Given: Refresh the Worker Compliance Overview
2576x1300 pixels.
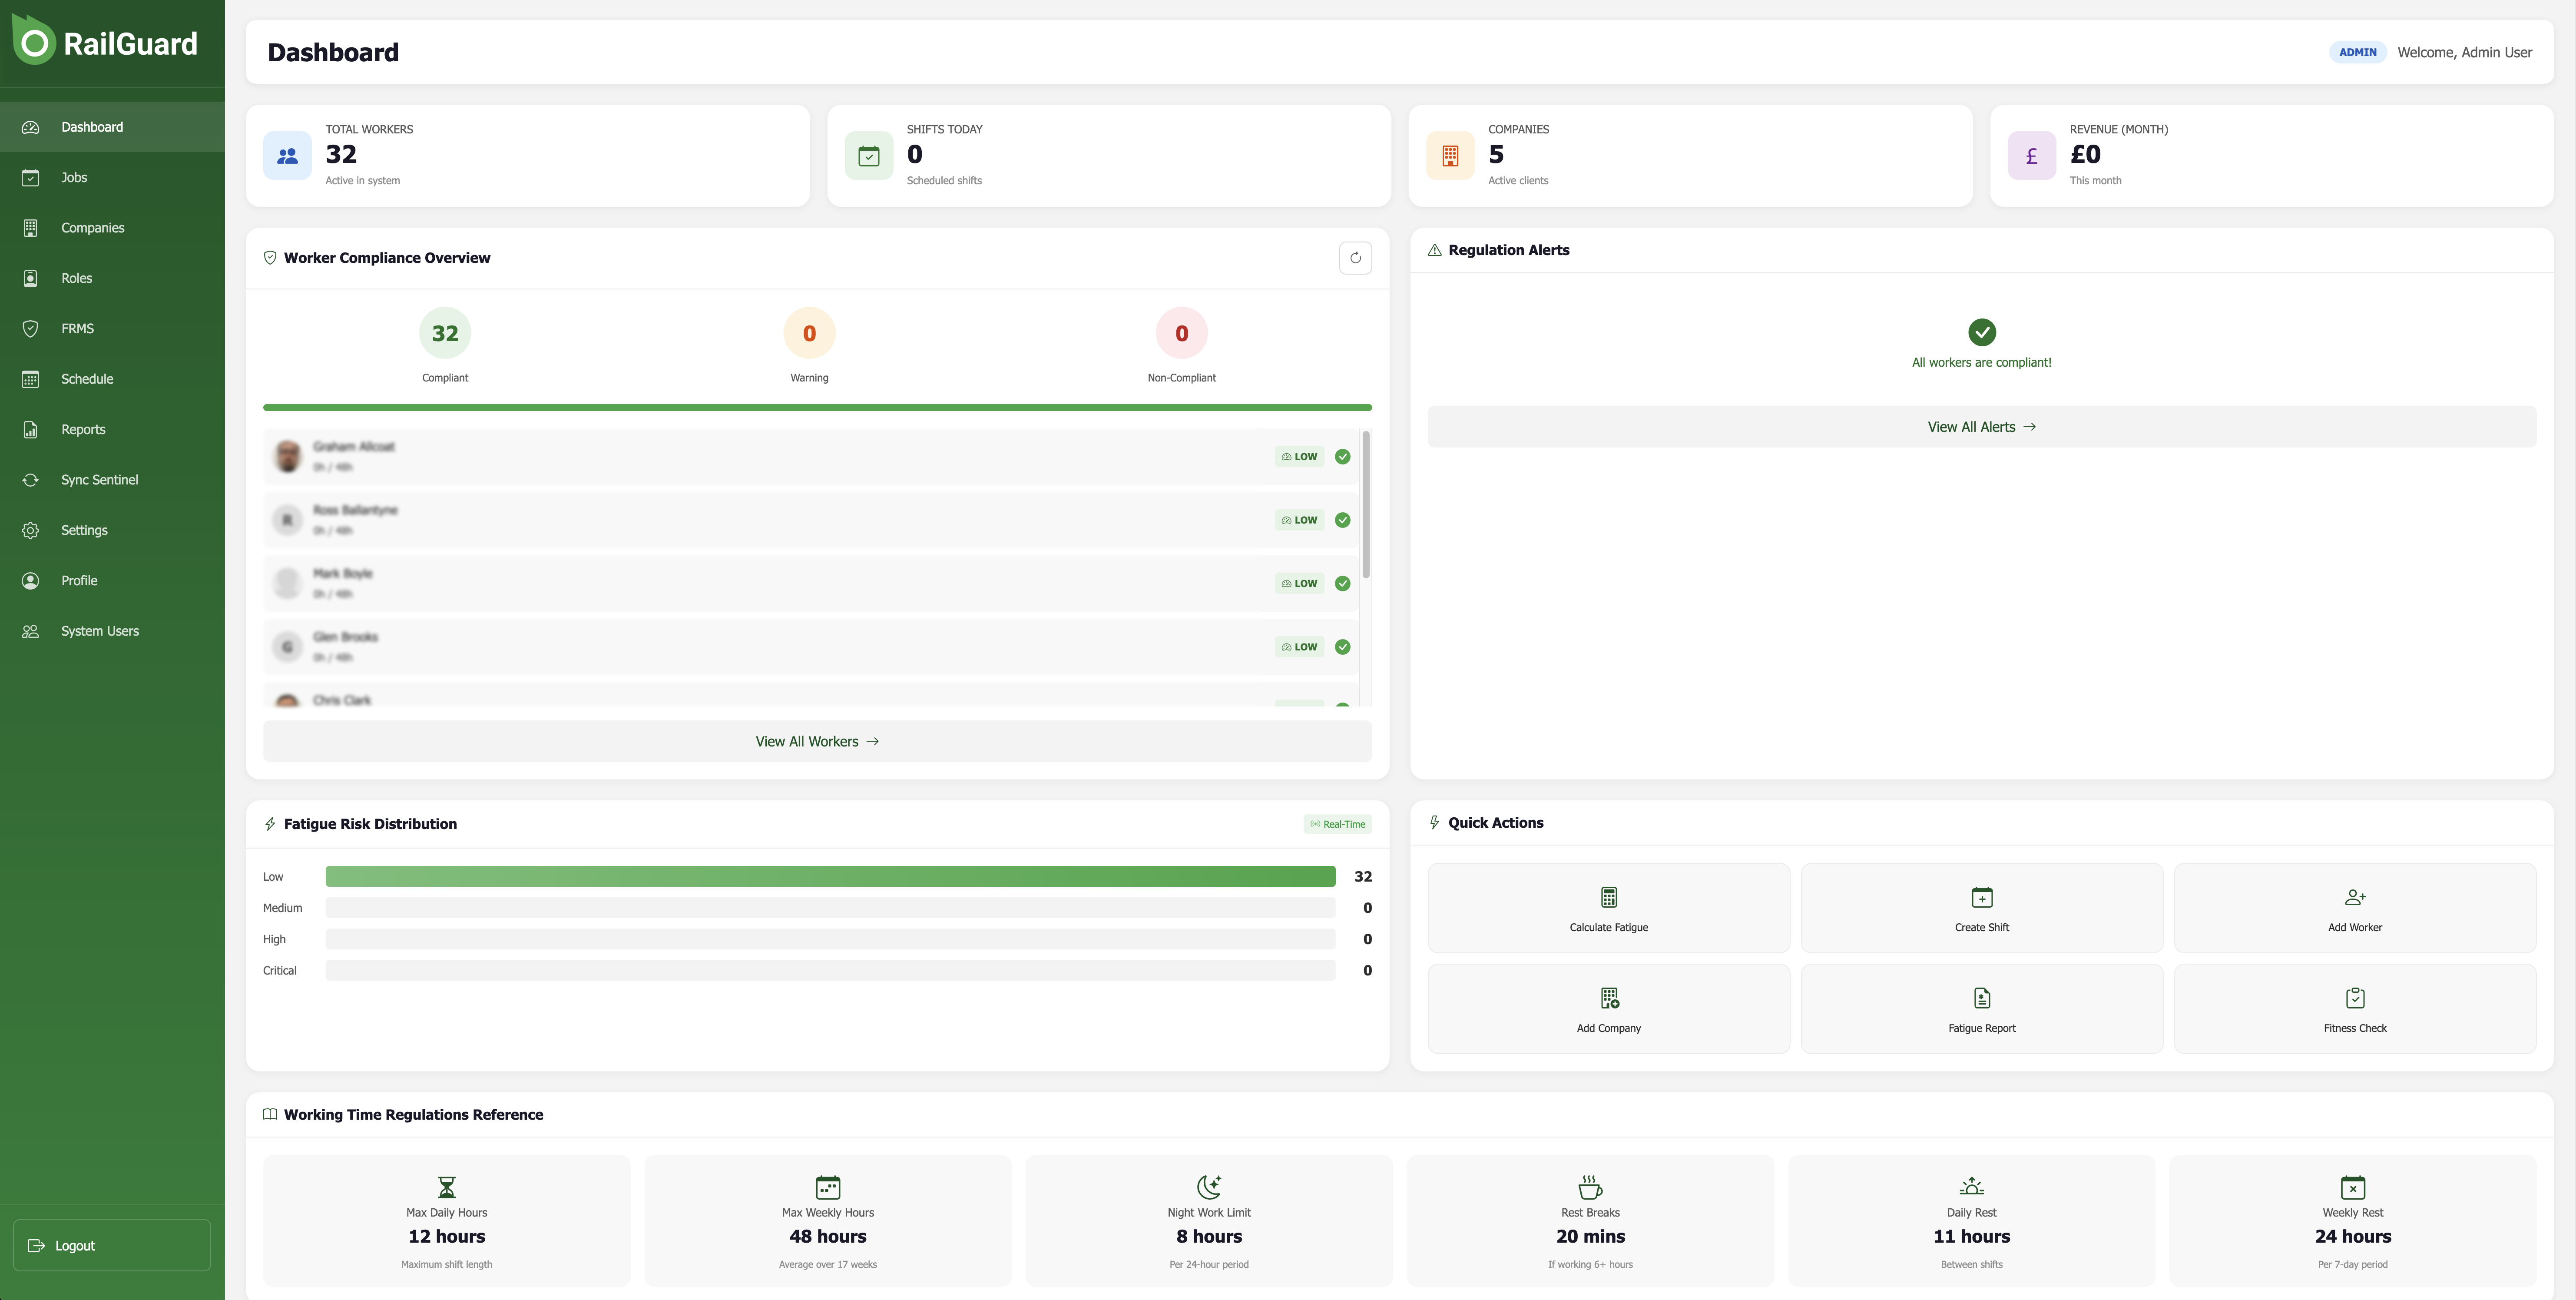Looking at the screenshot, I should coord(1356,258).
